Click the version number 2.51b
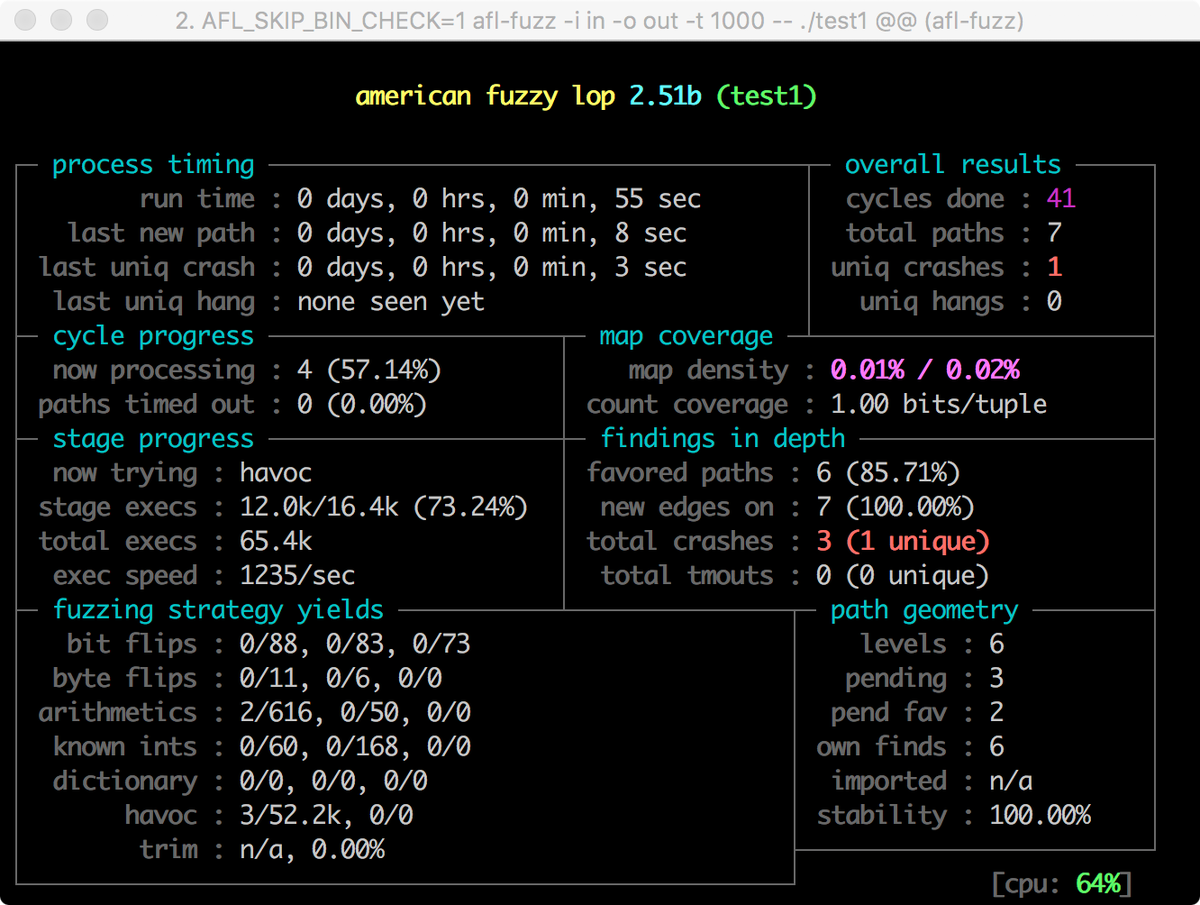The width and height of the screenshot is (1200, 905). coord(665,96)
